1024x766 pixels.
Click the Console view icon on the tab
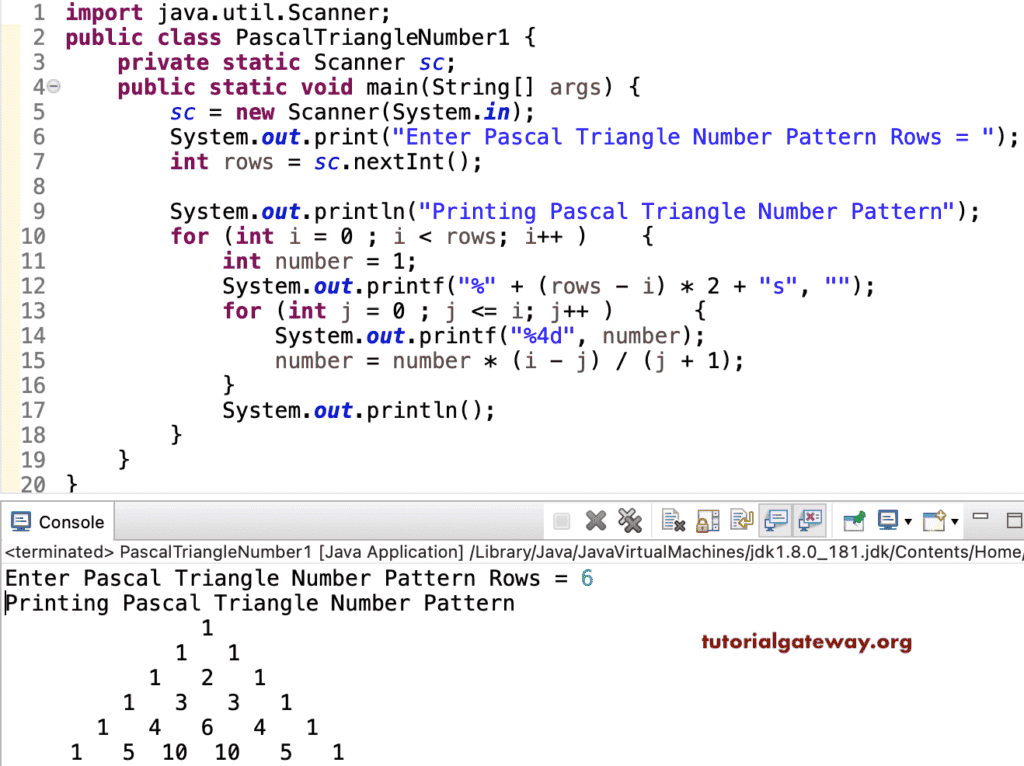pyautogui.click(x=20, y=521)
